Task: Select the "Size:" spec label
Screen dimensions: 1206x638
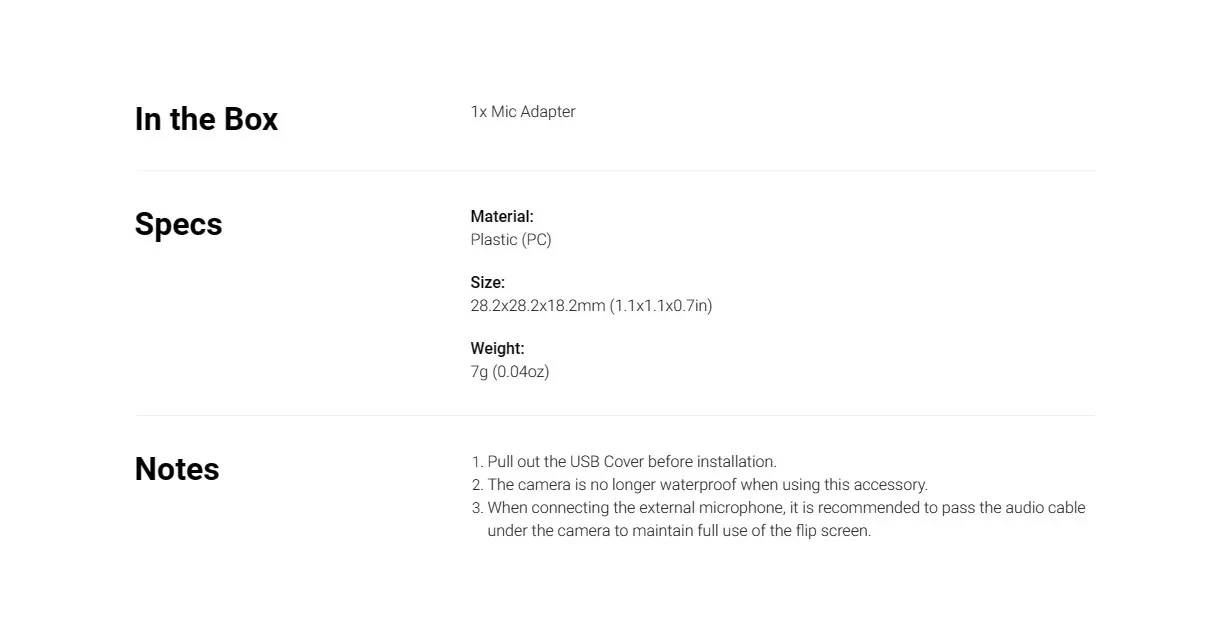Action: coord(487,283)
